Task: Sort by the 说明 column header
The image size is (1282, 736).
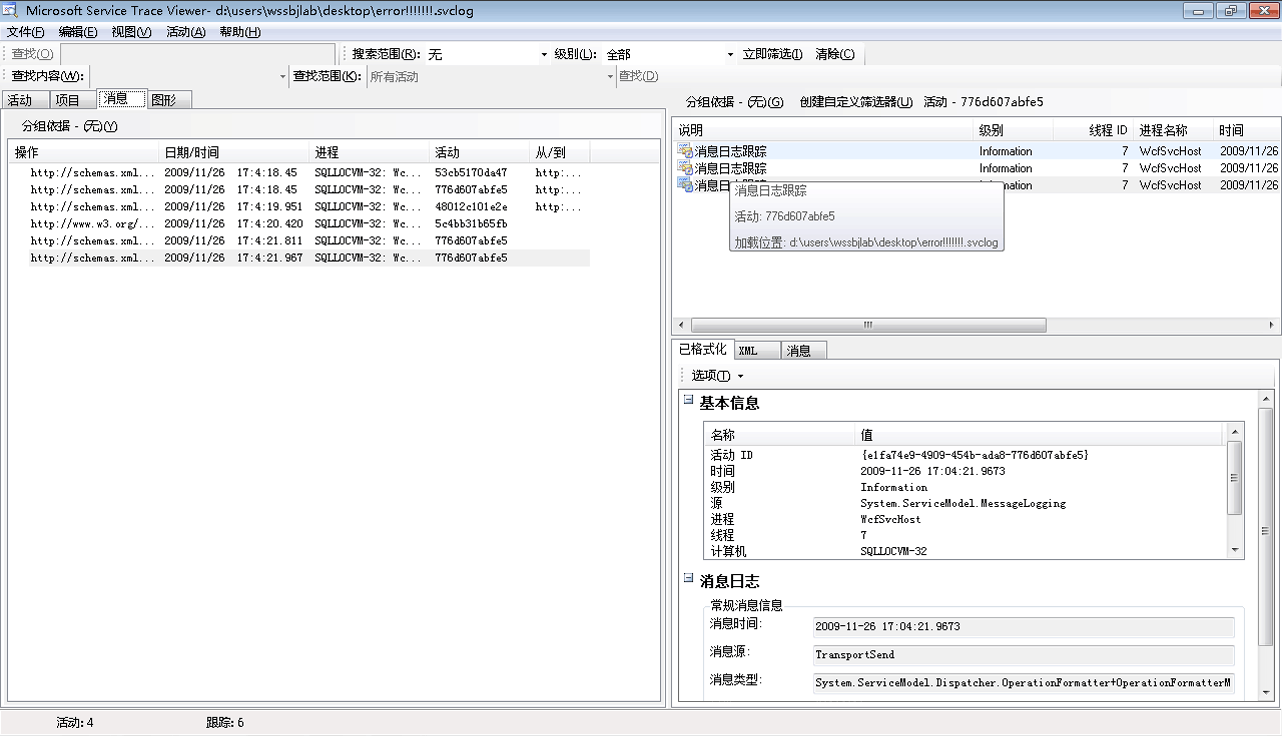Action: (824, 130)
